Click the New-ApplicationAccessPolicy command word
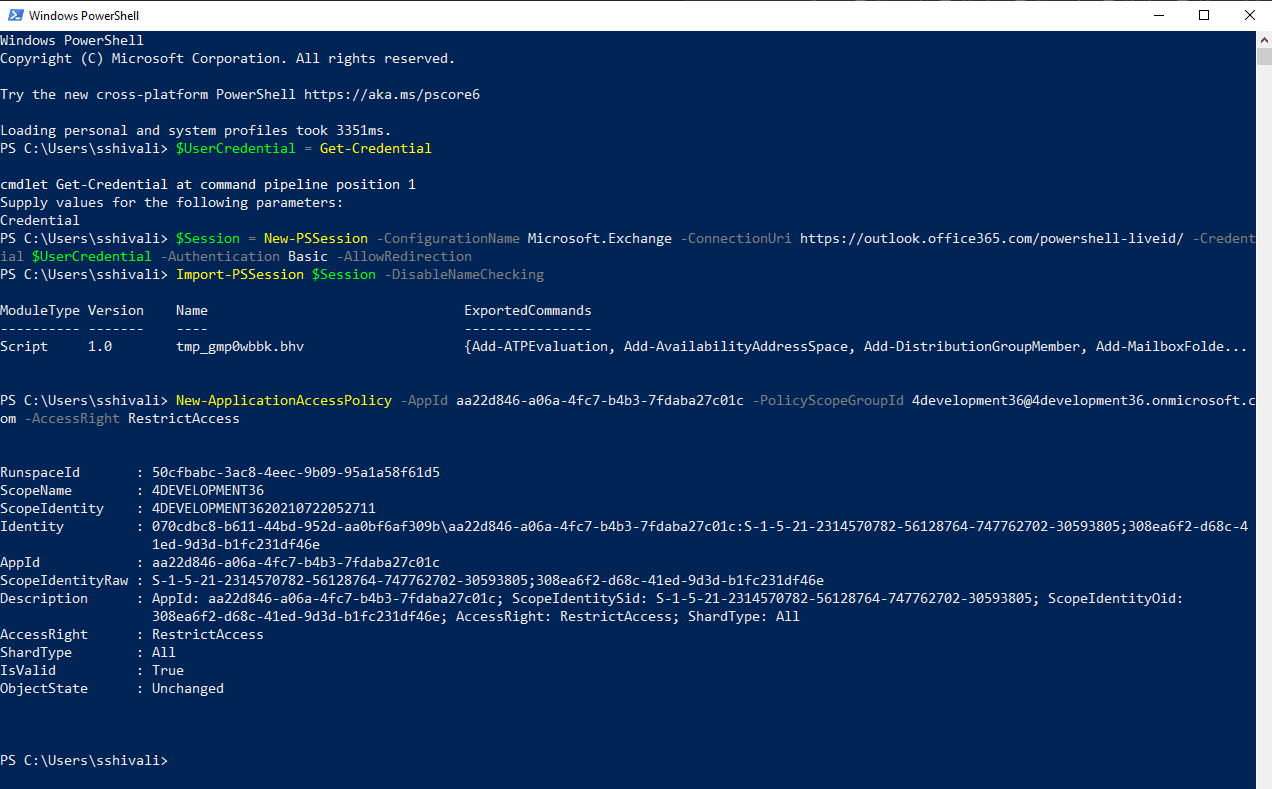 [x=284, y=400]
